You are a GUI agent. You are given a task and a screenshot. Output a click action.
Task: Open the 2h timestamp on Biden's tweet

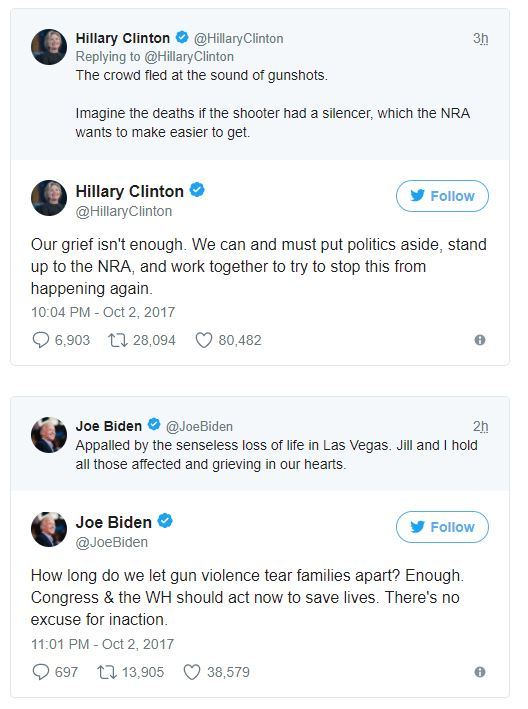481,426
